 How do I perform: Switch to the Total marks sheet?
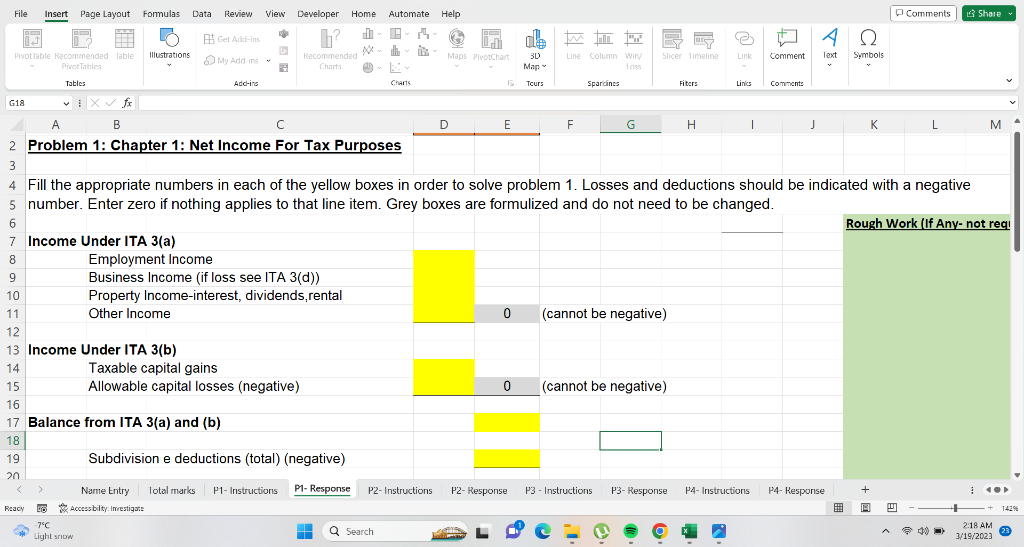172,490
